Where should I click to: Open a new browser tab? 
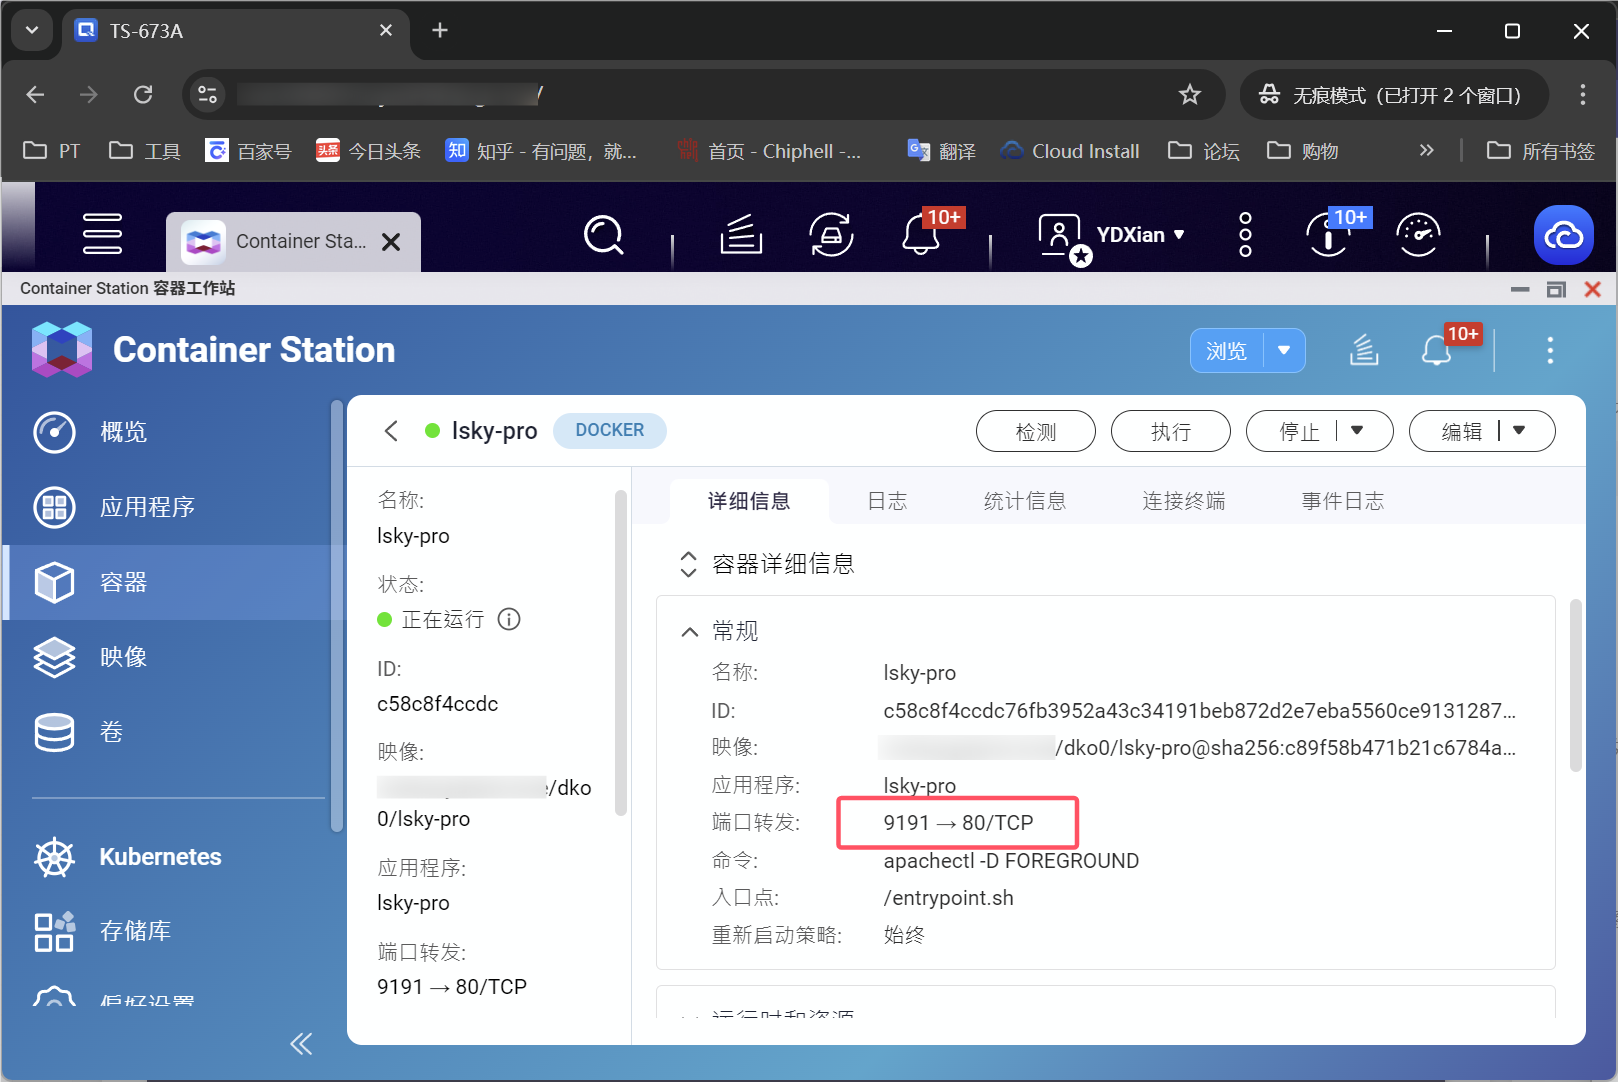tap(439, 30)
